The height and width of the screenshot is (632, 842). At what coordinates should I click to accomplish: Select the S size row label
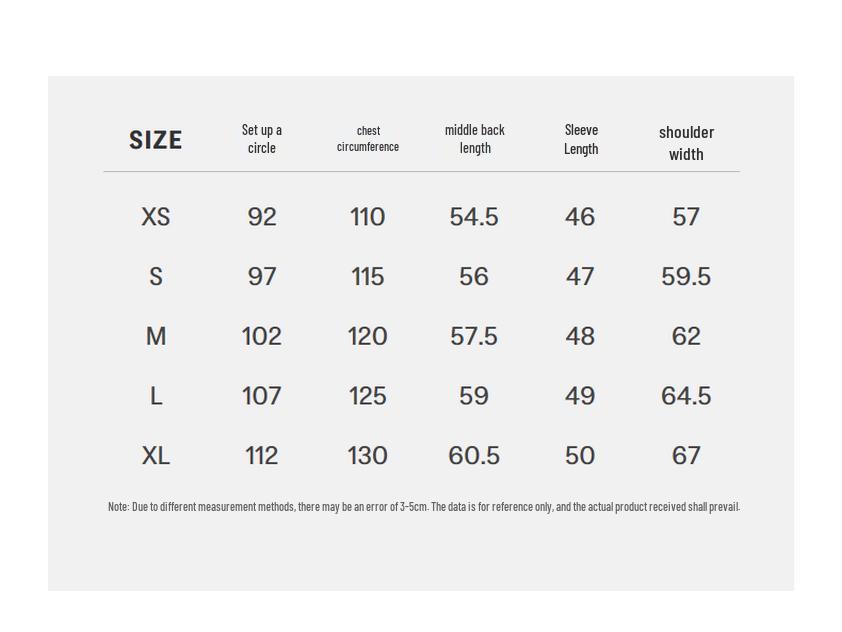coord(156,277)
